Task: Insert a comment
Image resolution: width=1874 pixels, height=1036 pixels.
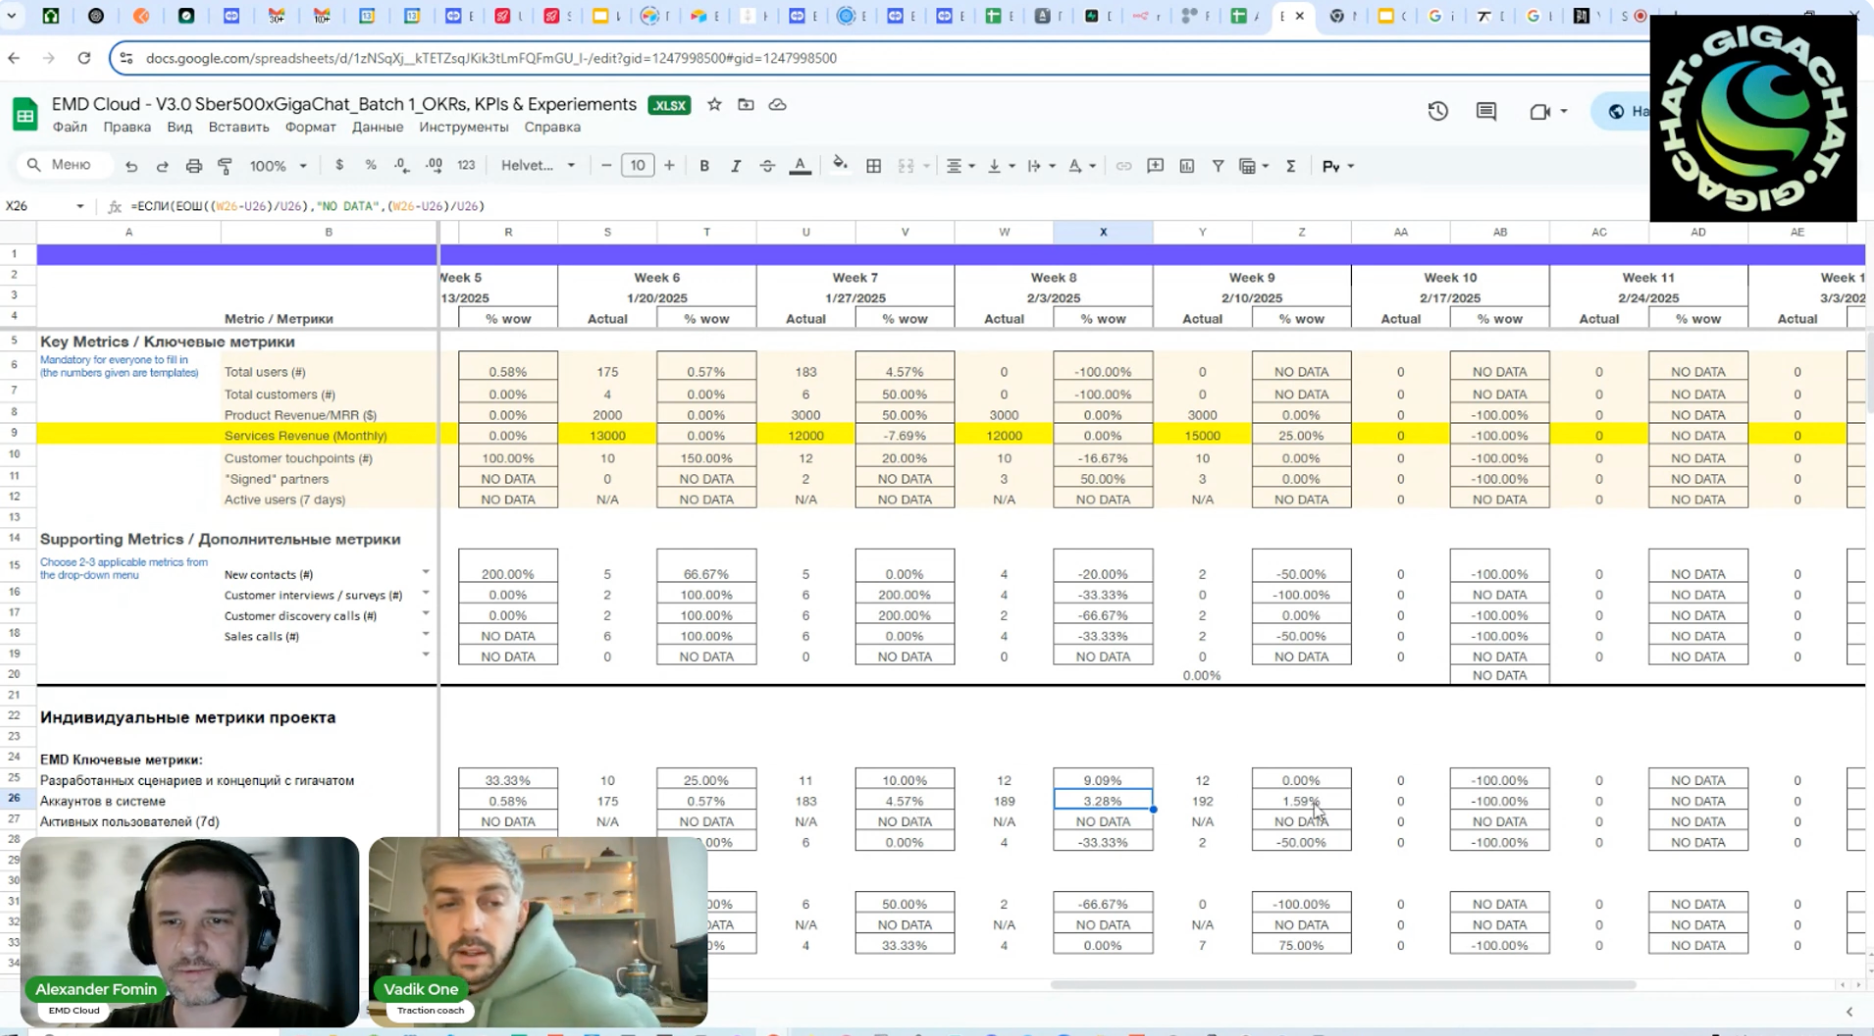Action: (1155, 166)
